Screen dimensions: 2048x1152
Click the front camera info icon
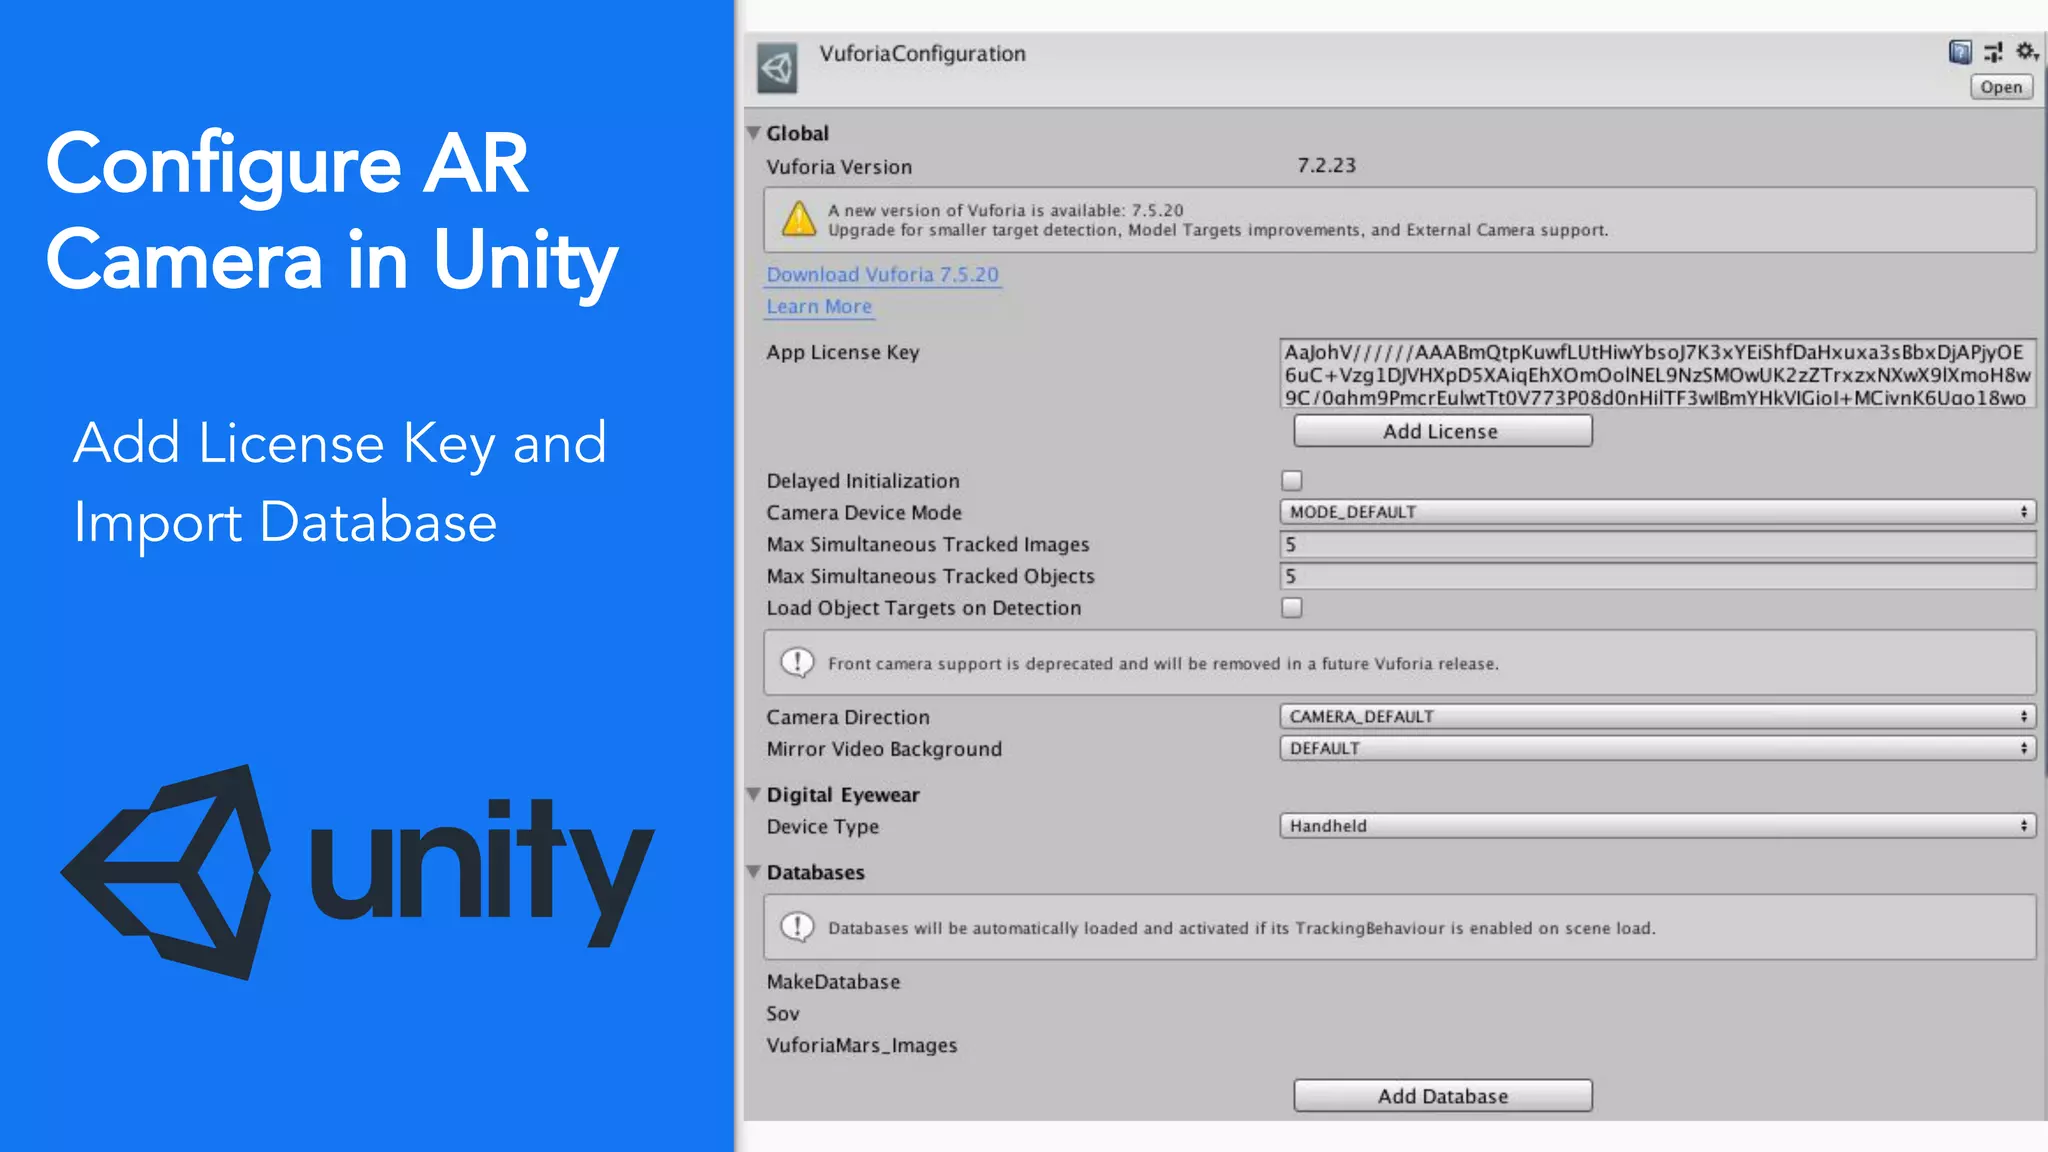pos(797,662)
